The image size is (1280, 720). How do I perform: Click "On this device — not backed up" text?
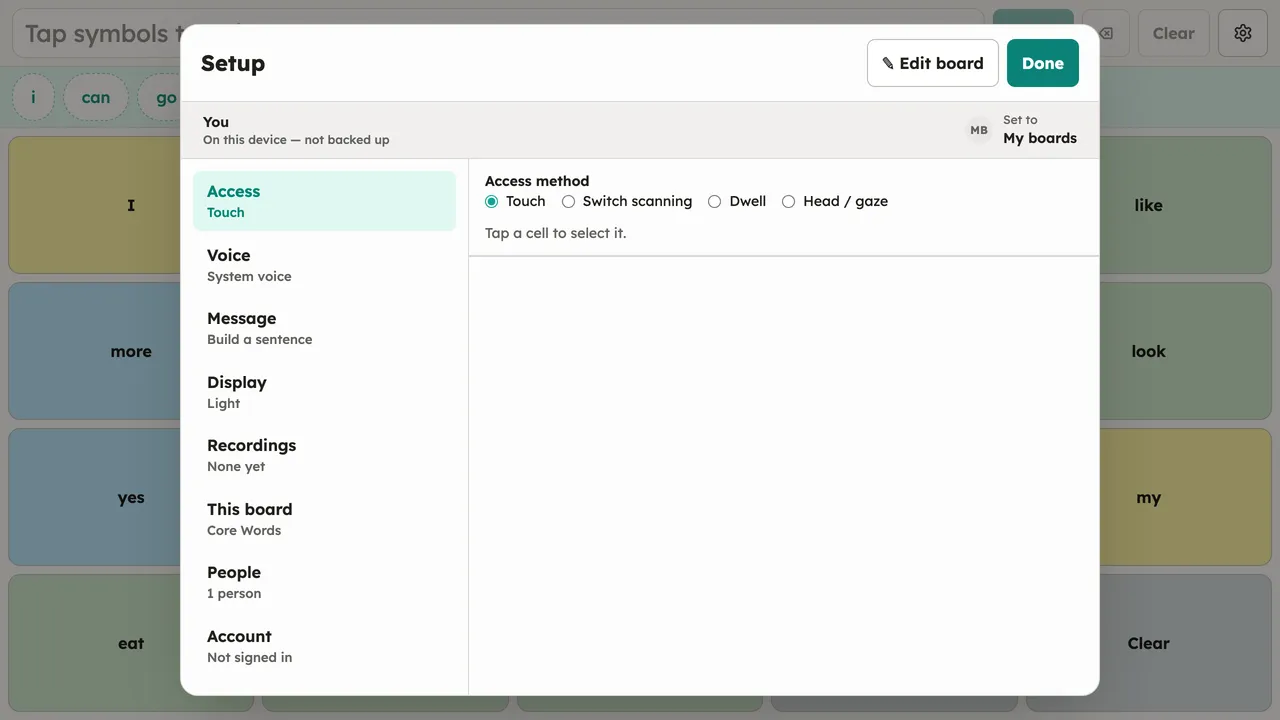pyautogui.click(x=296, y=140)
